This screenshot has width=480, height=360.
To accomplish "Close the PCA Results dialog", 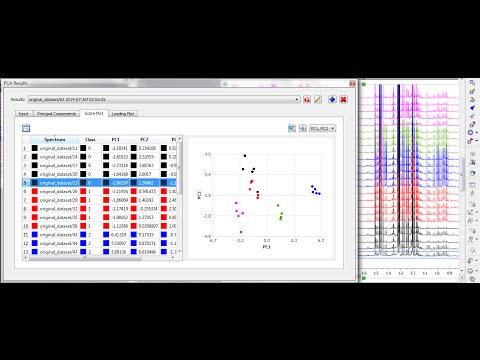I will (x=352, y=83).
